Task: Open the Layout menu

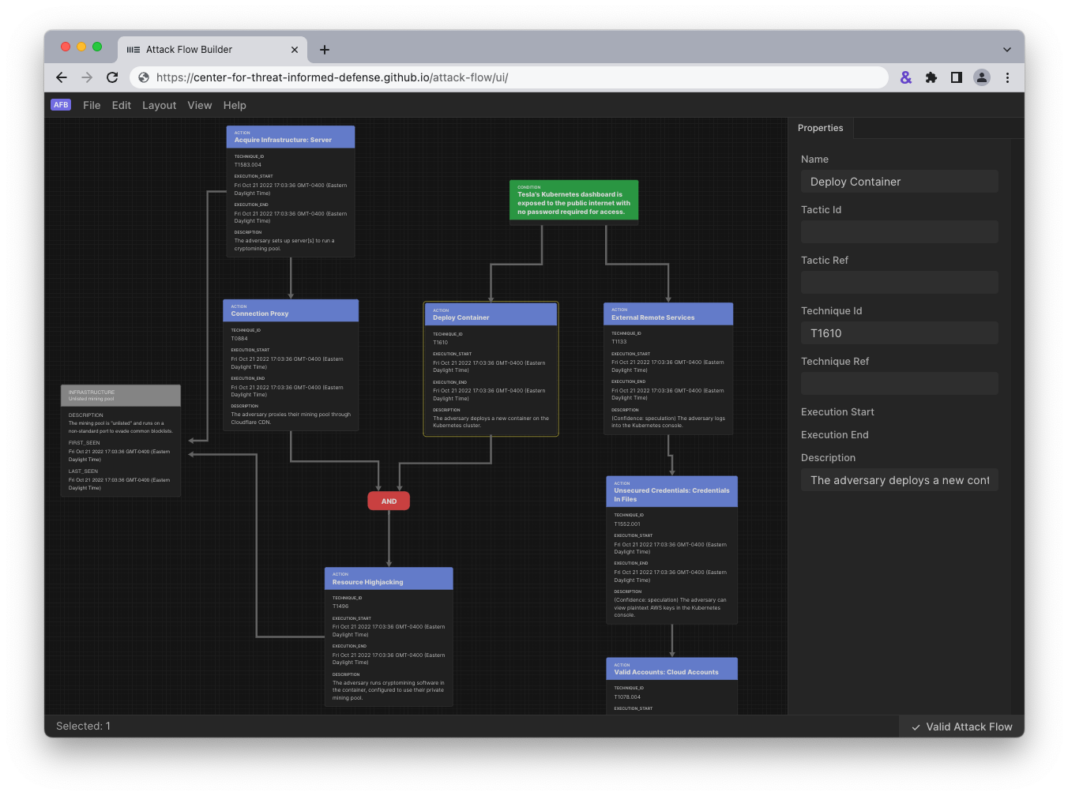Action: click(159, 105)
